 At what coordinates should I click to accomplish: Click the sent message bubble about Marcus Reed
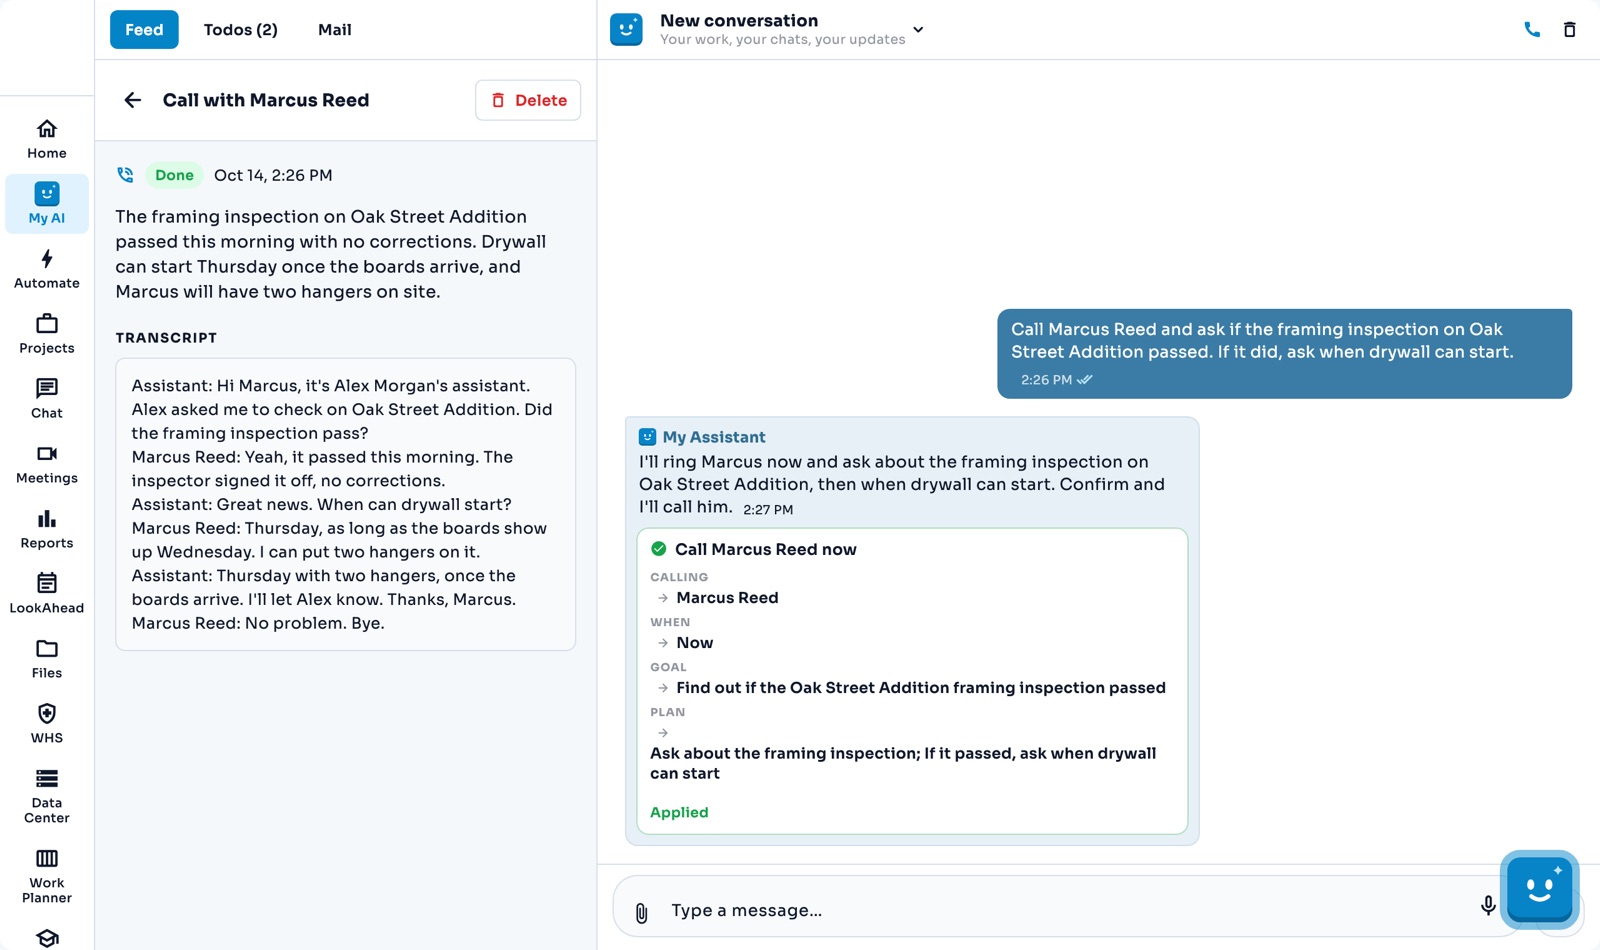coord(1284,353)
